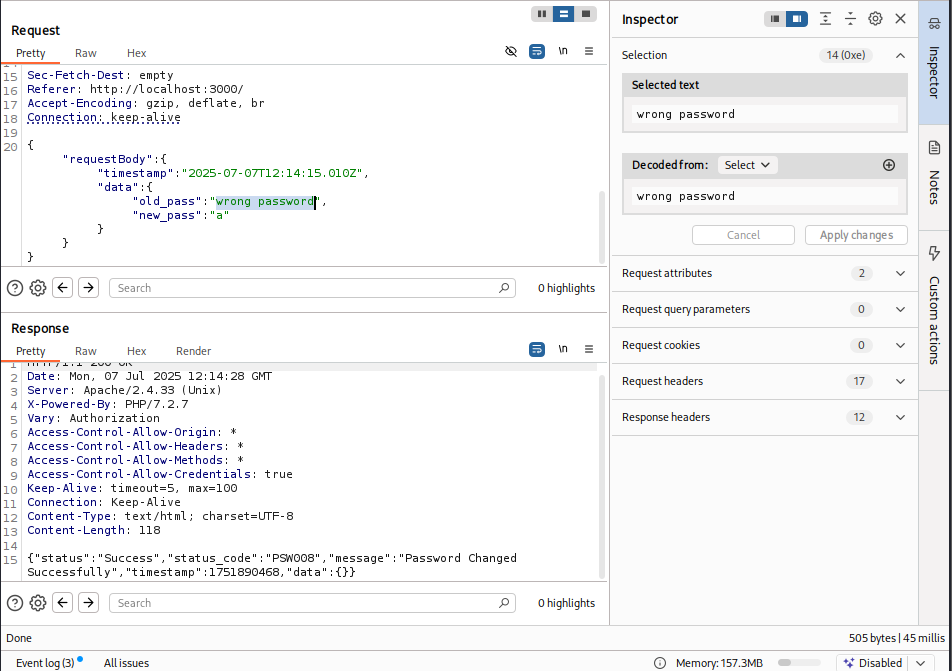Click the Inspector settings gear icon
The width and height of the screenshot is (952, 671).
(875, 19)
